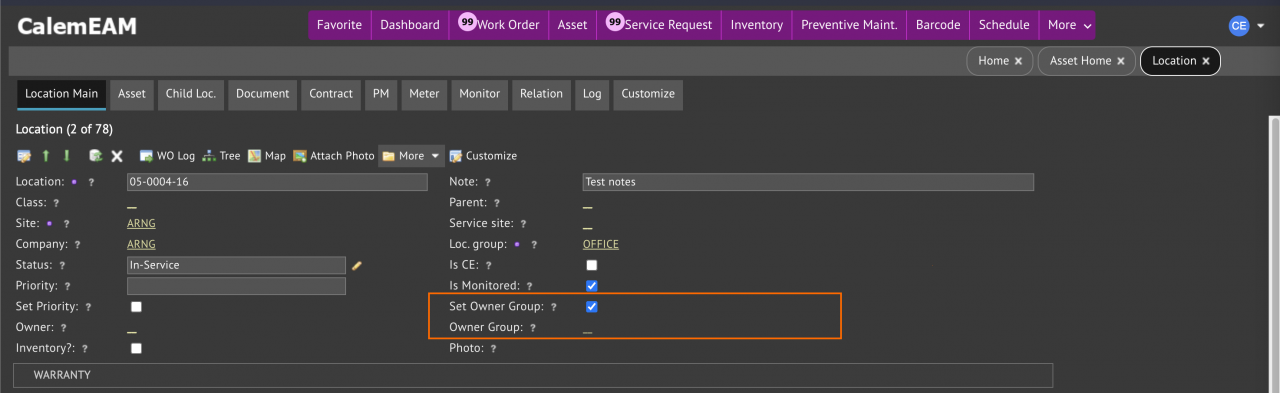Click the pencil icon next to Status
This screenshot has width=1280, height=393.
(x=357, y=265)
